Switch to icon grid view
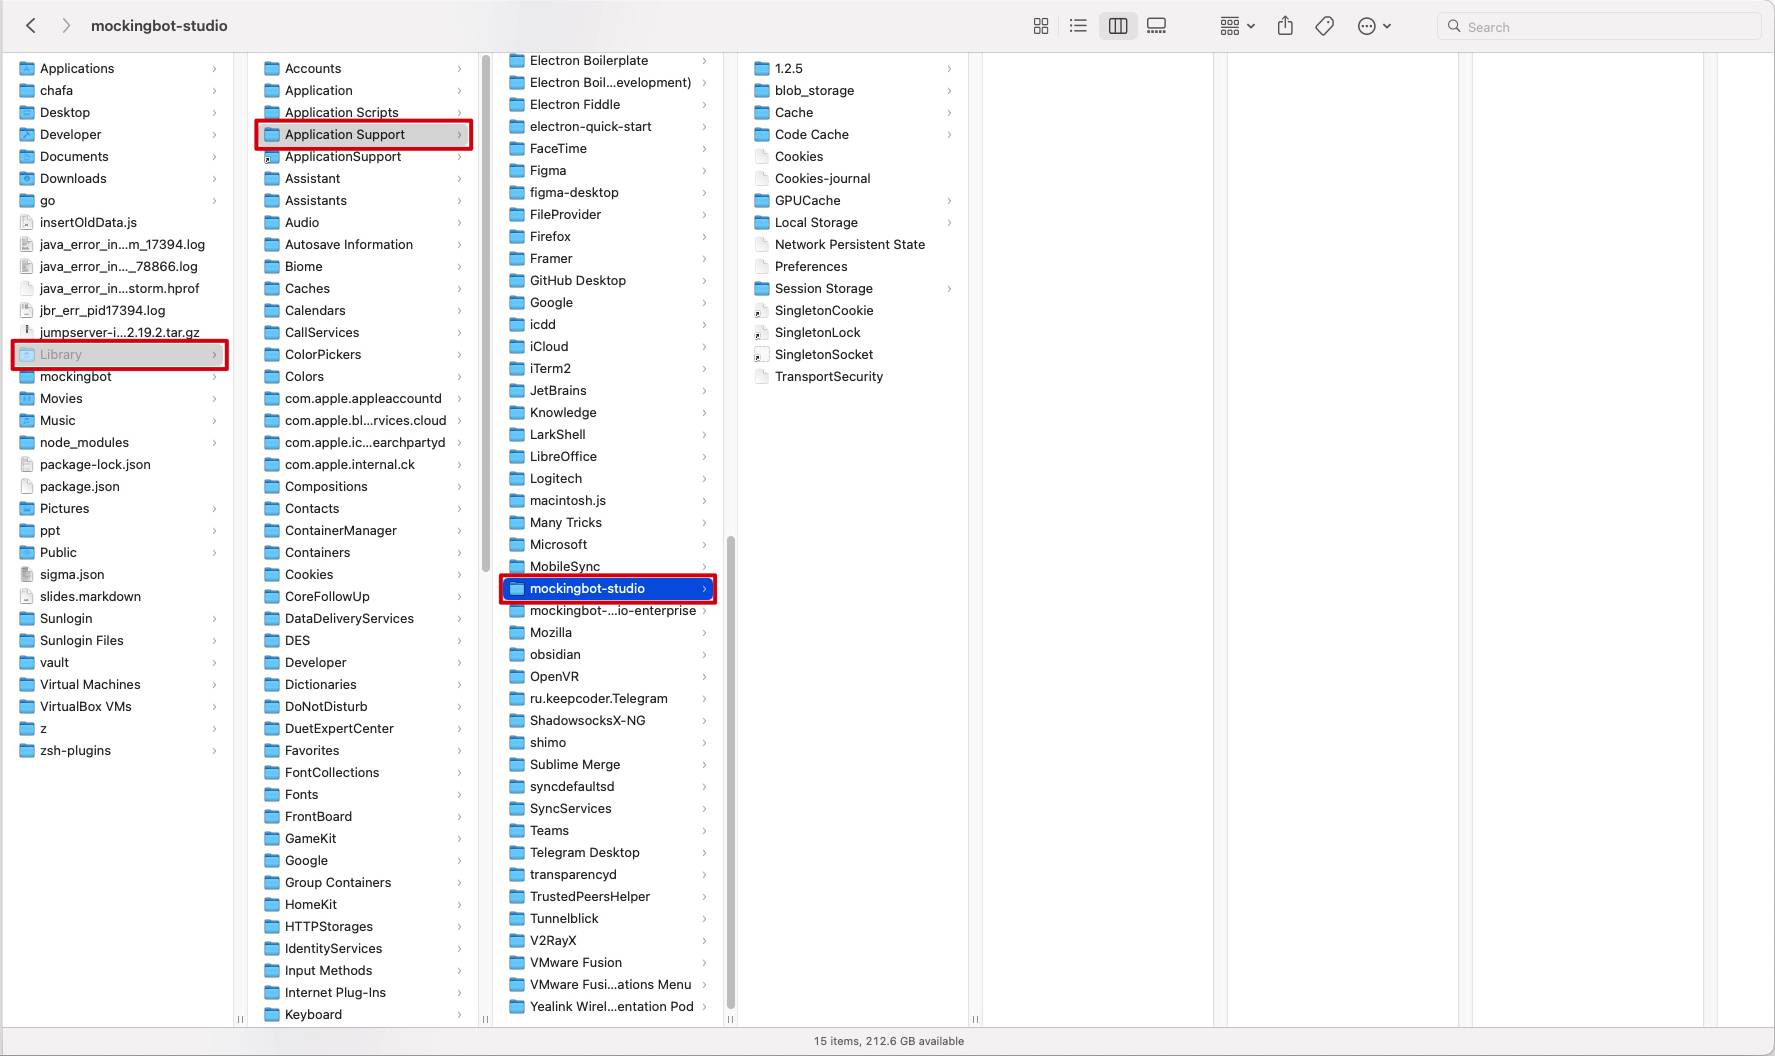 click(1041, 26)
